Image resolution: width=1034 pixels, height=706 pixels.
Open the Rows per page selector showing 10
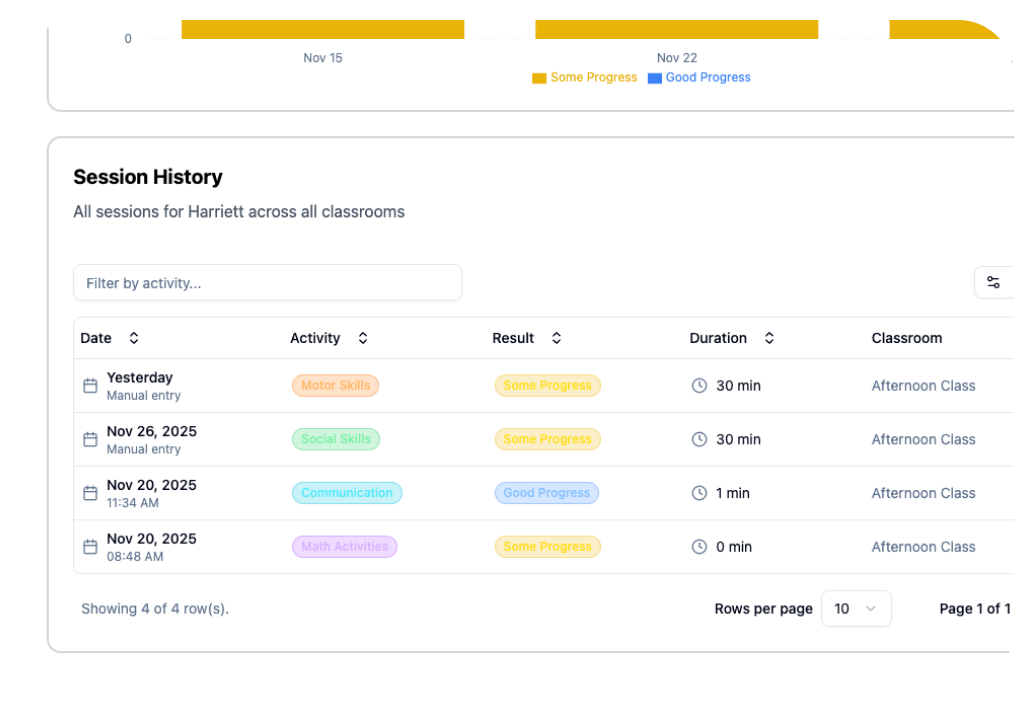tap(856, 608)
